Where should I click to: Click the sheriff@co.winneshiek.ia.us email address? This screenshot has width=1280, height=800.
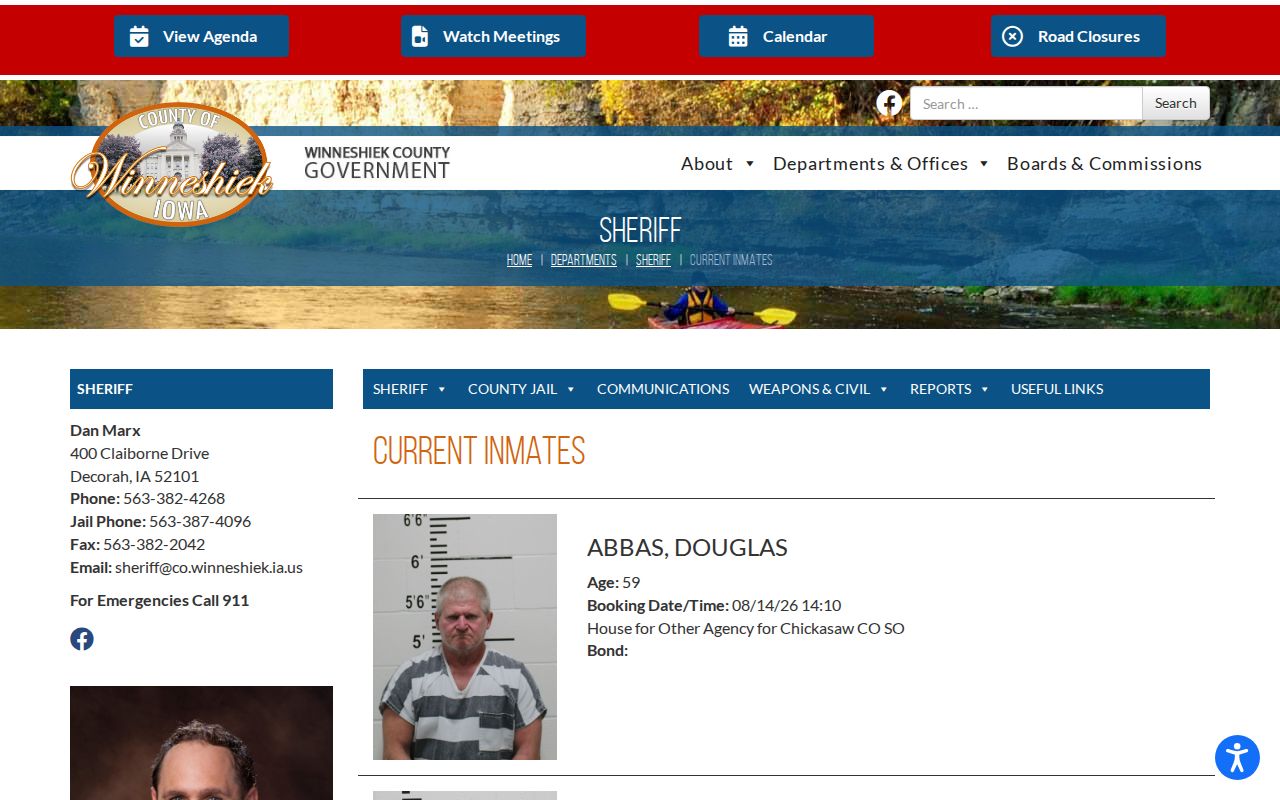click(x=208, y=567)
